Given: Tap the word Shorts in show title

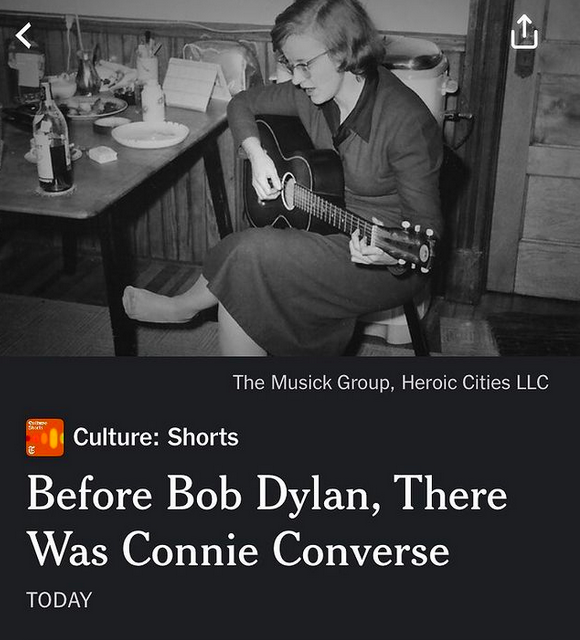Looking at the screenshot, I should click(x=203, y=437).
